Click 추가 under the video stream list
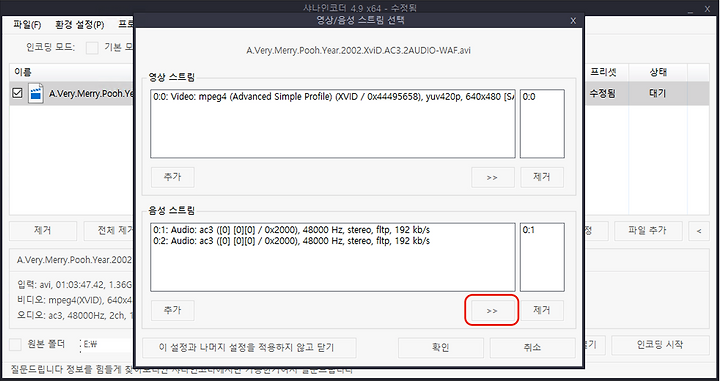Viewport: 720px width, 381px height. pos(173,177)
